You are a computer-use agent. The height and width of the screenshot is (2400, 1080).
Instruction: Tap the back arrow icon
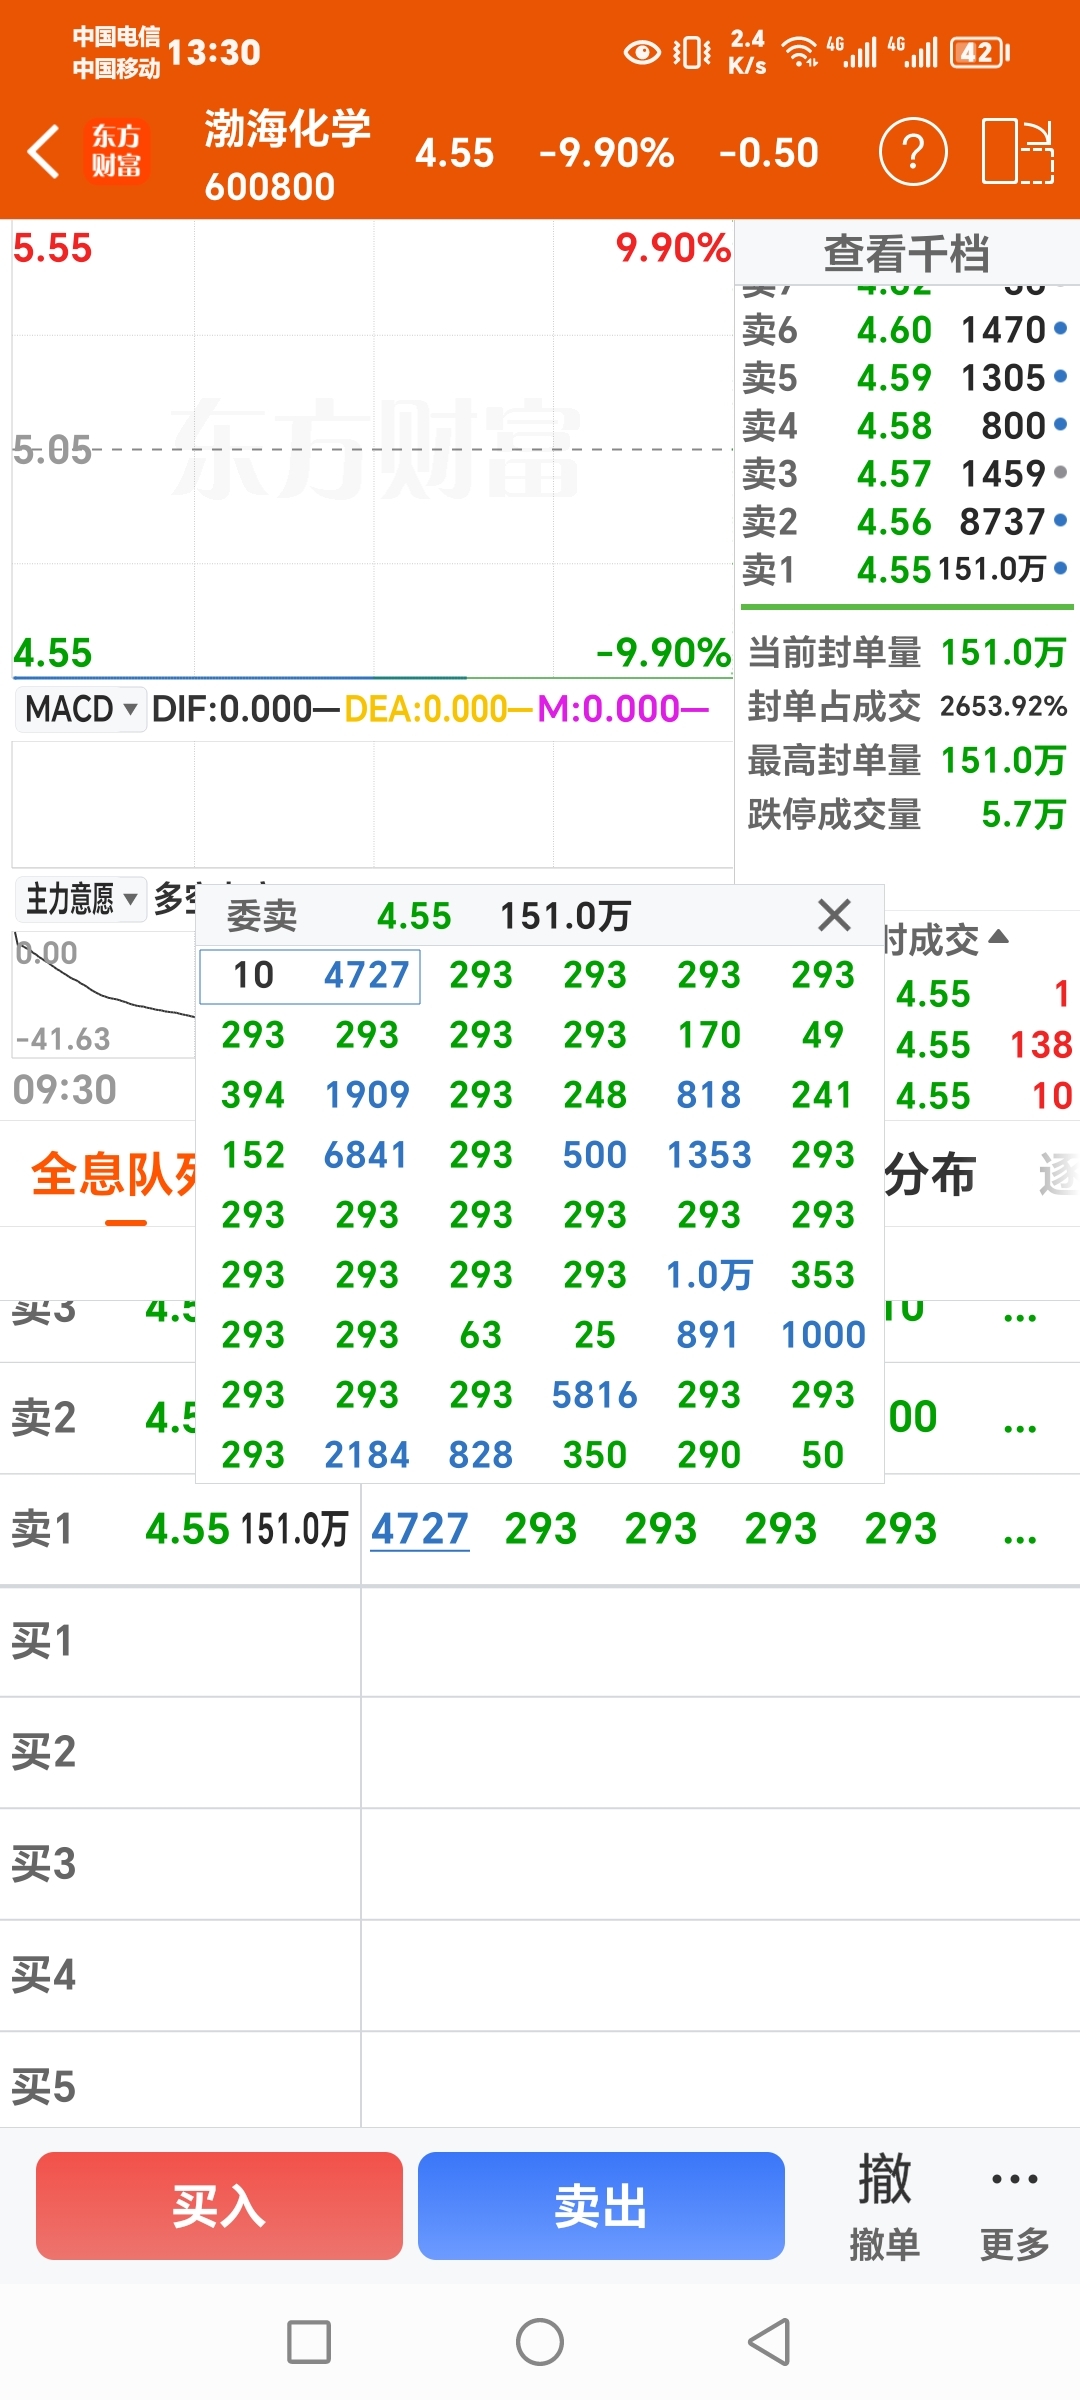pyautogui.click(x=44, y=153)
